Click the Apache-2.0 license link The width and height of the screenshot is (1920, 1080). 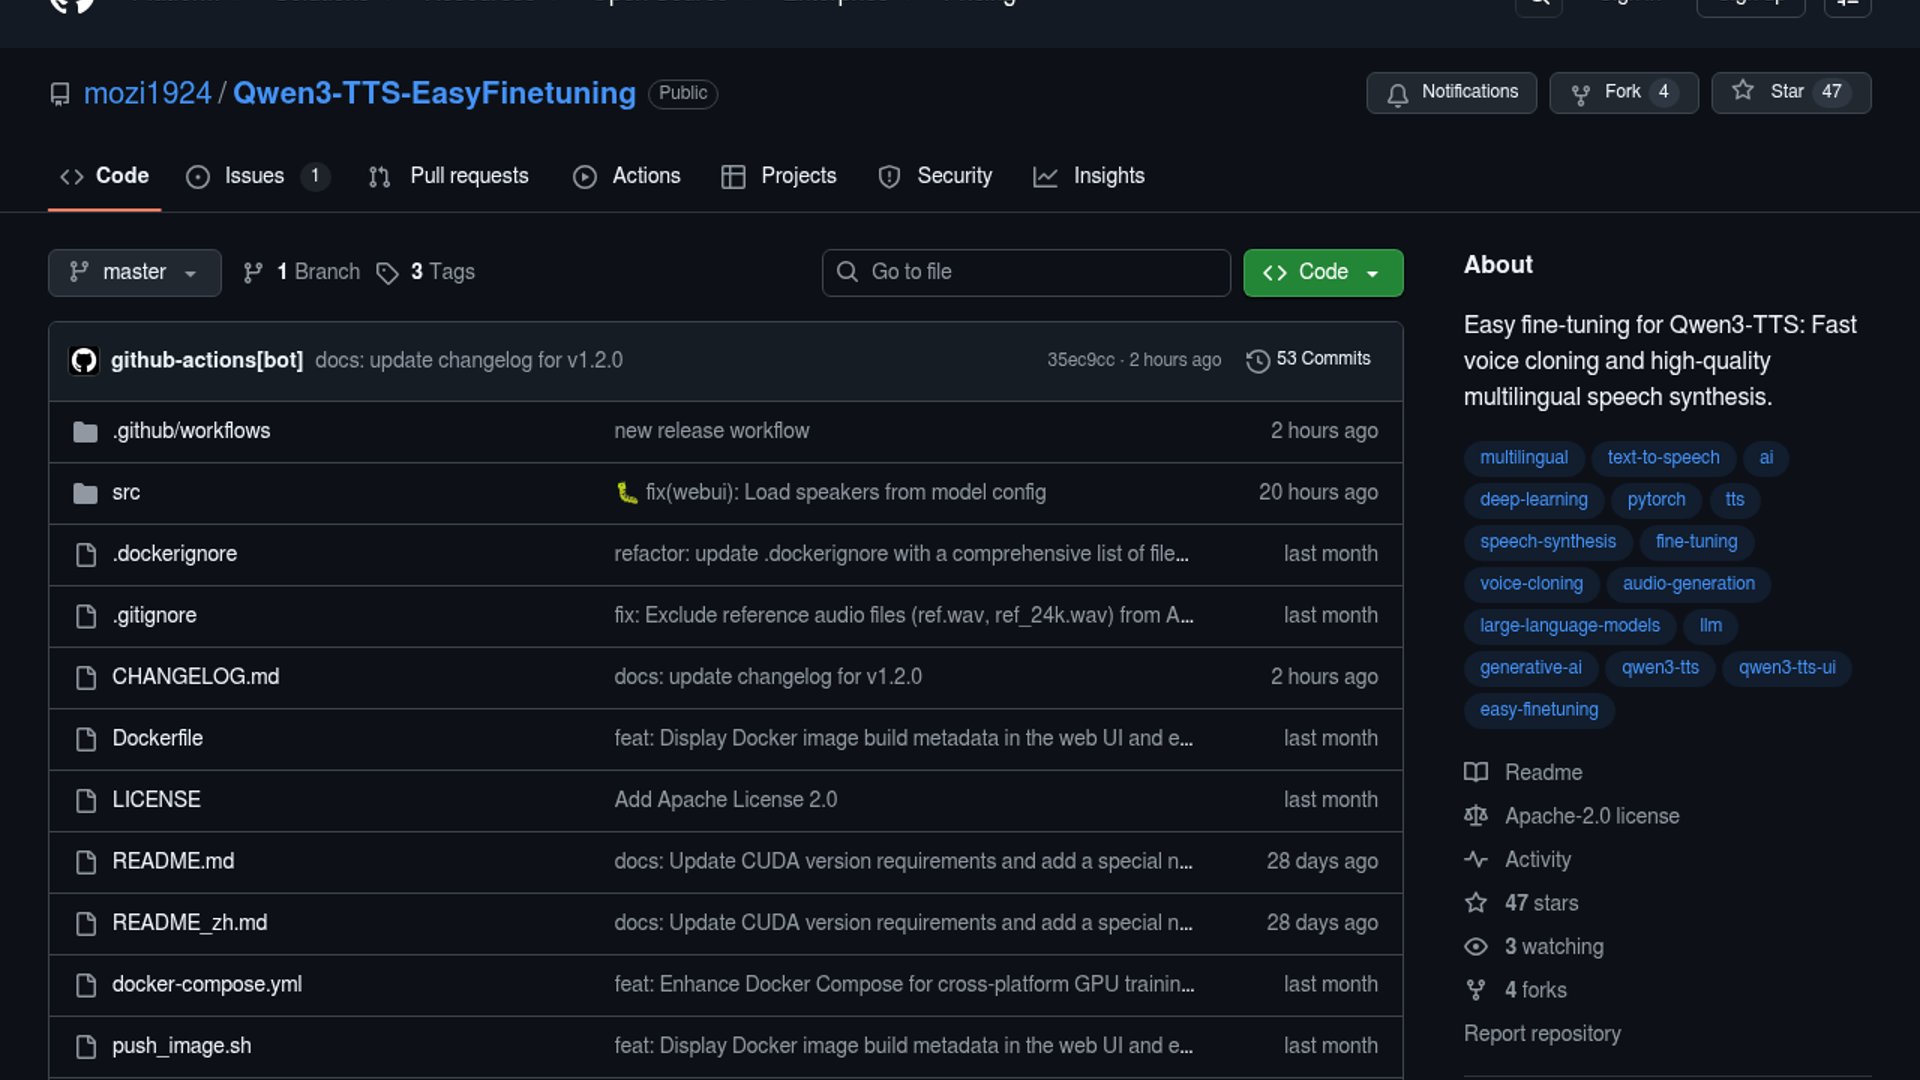point(1591,816)
